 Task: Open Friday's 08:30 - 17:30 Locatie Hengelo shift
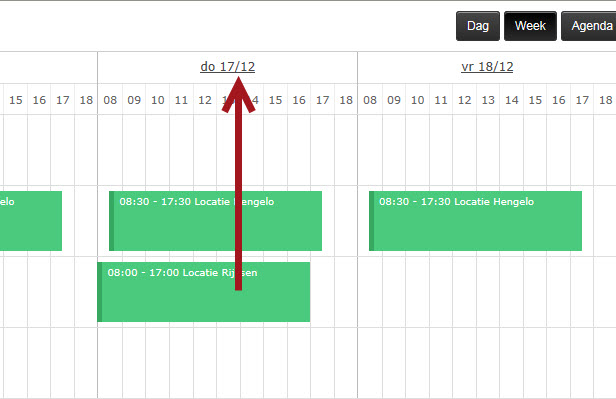475,221
